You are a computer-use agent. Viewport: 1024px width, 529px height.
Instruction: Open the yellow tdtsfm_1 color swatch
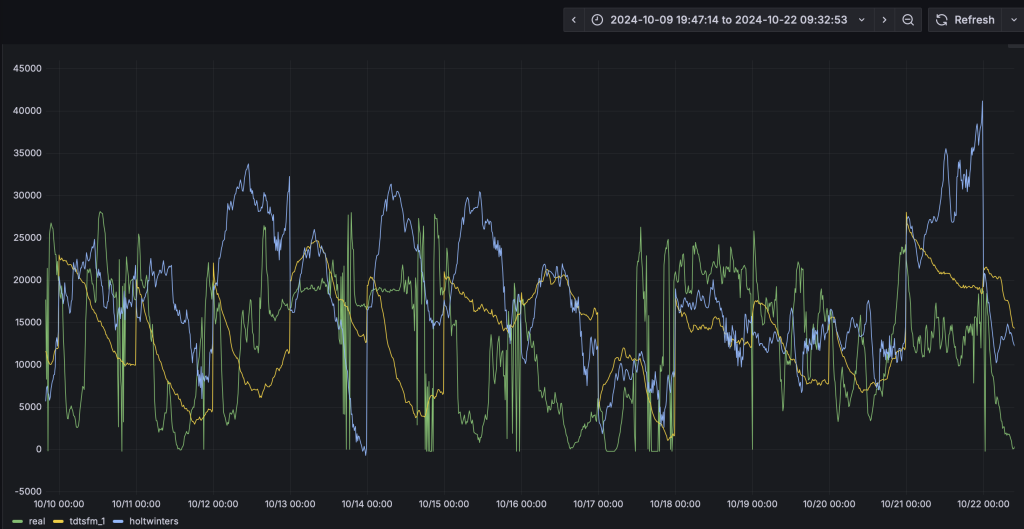[x=58, y=521]
